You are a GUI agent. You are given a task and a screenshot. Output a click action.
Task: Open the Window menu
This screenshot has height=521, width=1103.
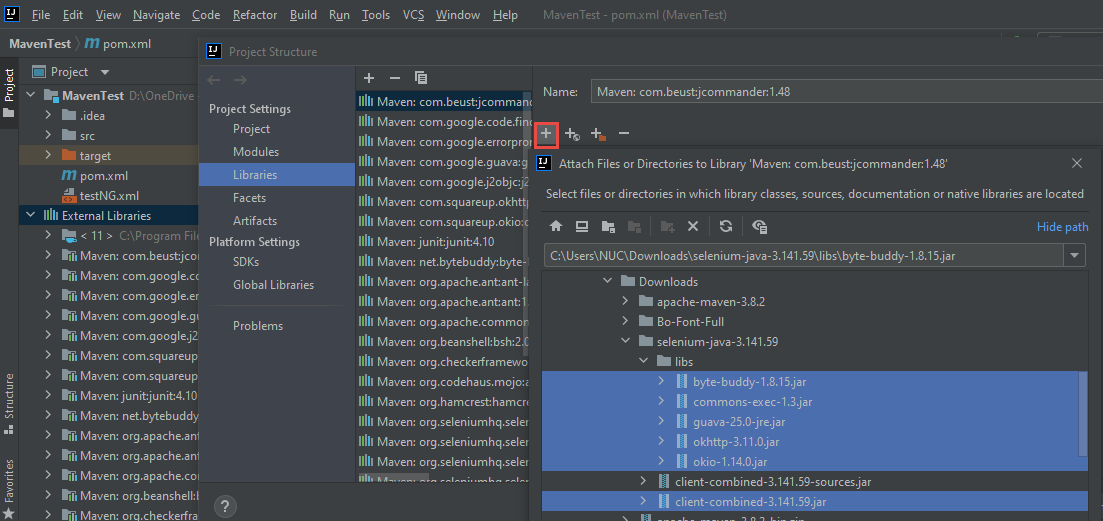458,15
